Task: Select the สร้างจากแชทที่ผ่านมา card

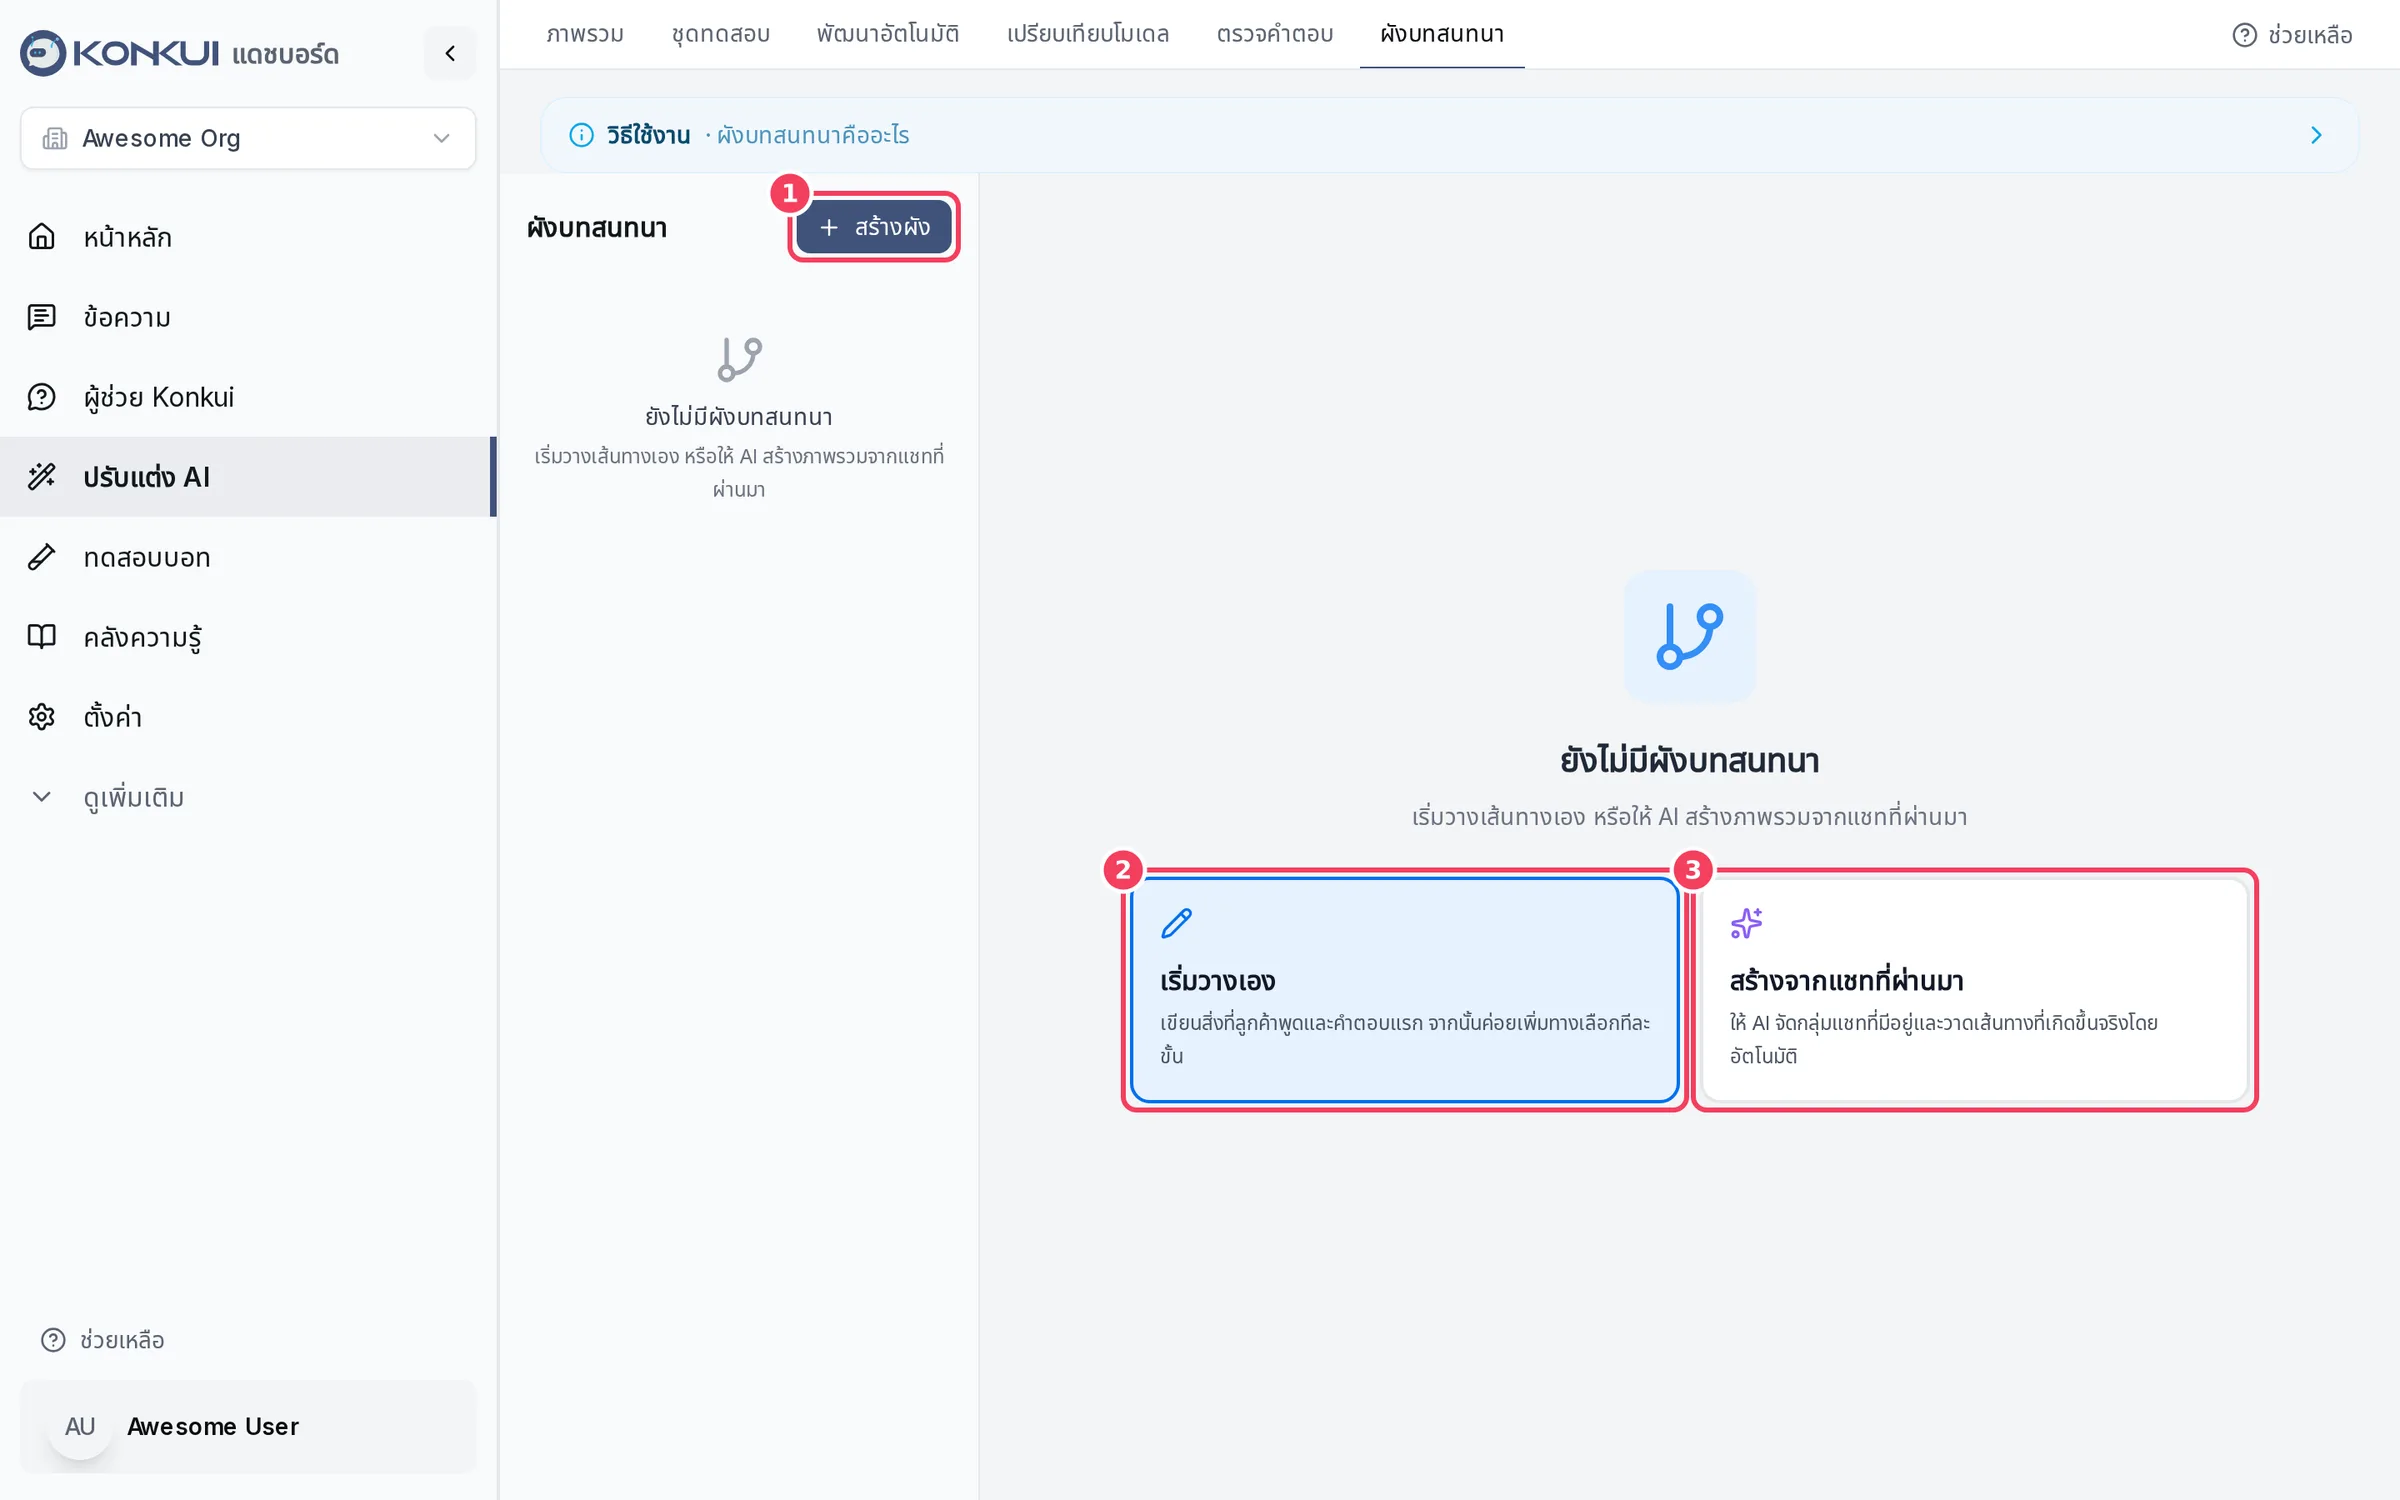Action: click(1974, 990)
